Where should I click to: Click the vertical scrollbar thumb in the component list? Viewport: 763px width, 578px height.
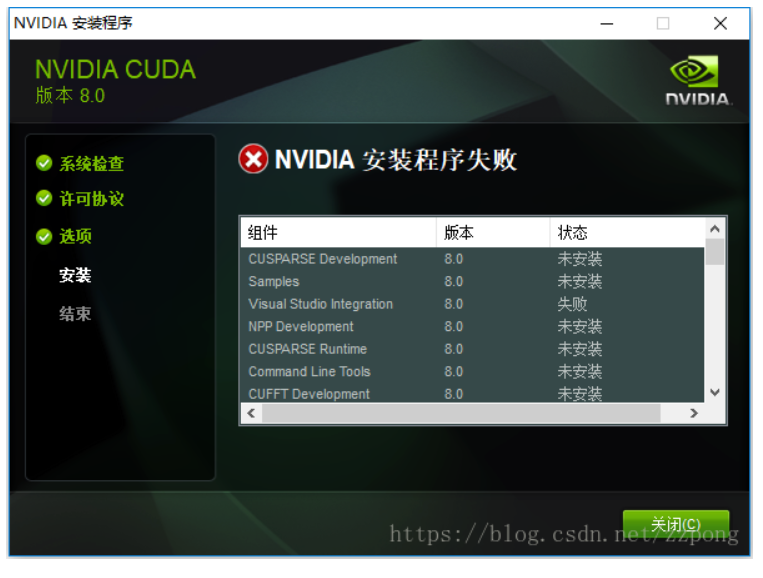pyautogui.click(x=714, y=252)
